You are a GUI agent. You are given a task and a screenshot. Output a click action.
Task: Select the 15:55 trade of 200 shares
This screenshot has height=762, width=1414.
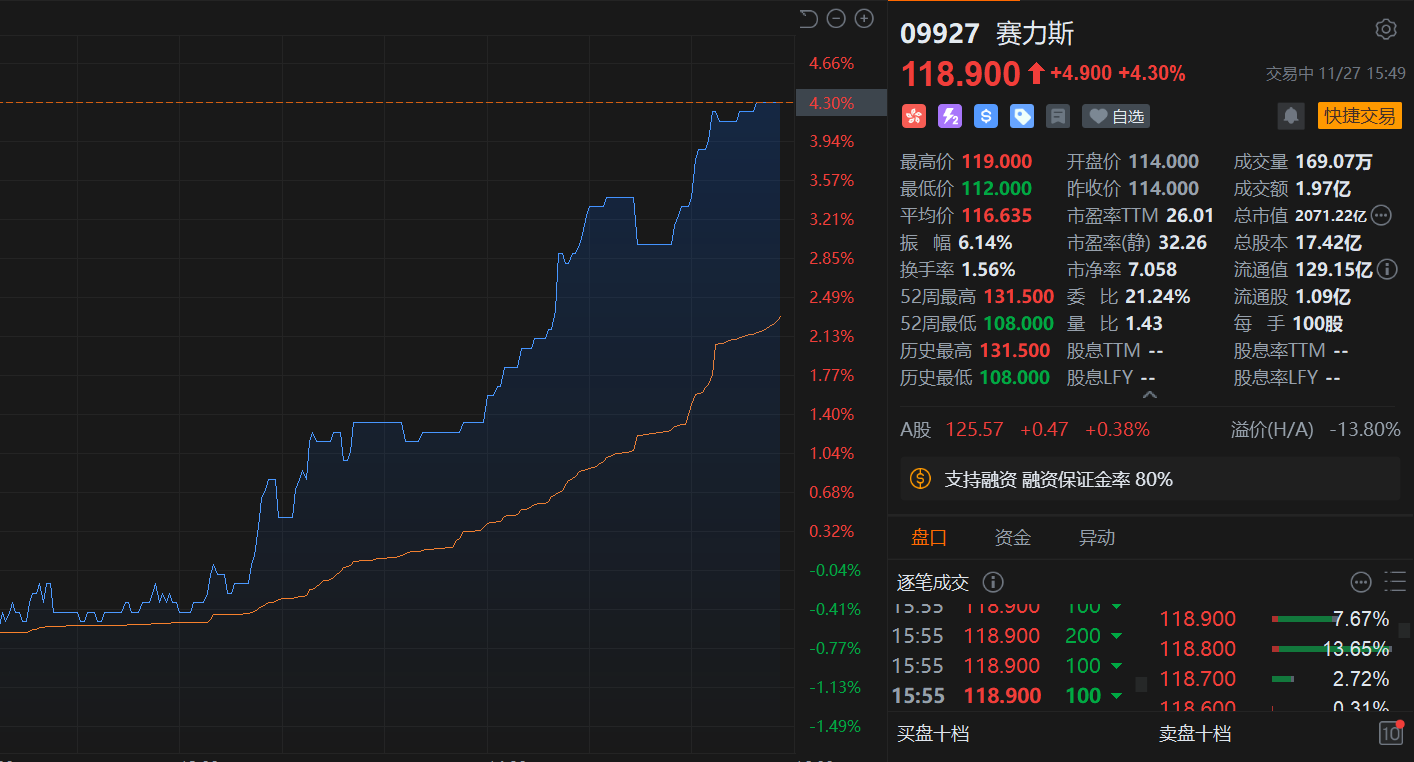[x=1008, y=636]
